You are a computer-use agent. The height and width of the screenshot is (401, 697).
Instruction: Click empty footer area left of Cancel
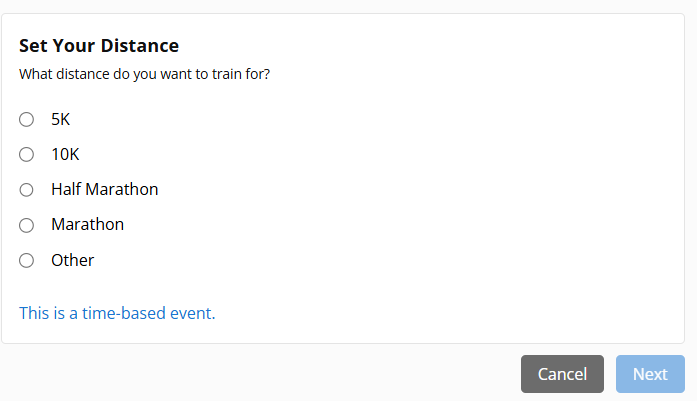(260, 374)
